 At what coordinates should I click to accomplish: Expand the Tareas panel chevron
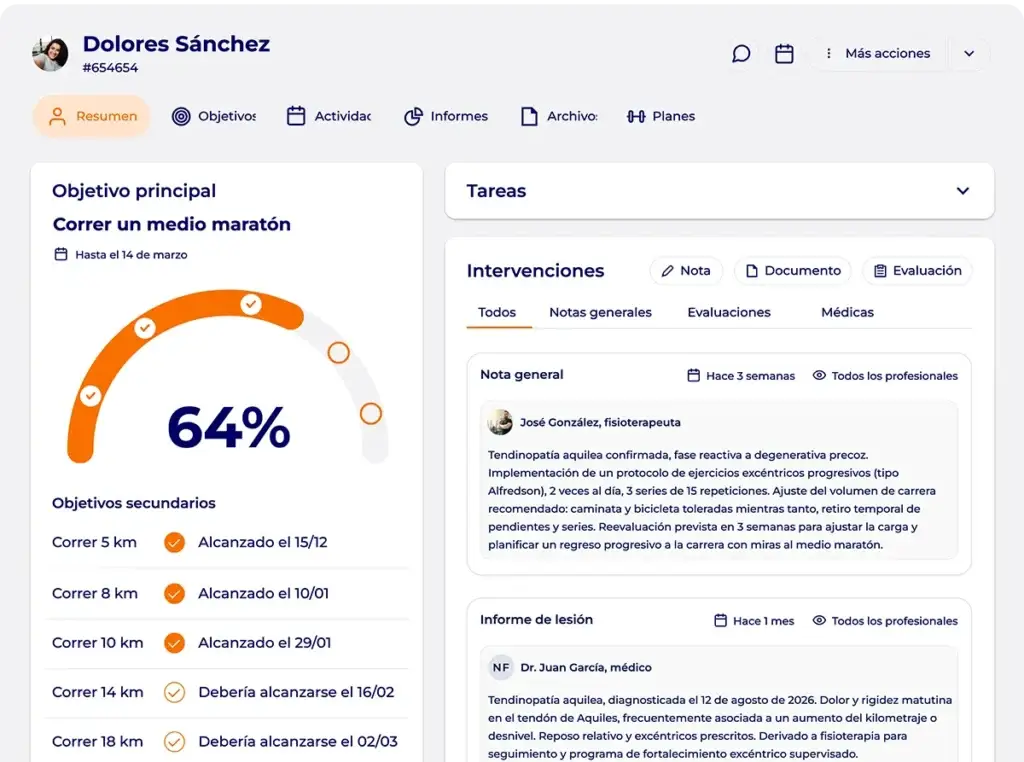pos(963,191)
